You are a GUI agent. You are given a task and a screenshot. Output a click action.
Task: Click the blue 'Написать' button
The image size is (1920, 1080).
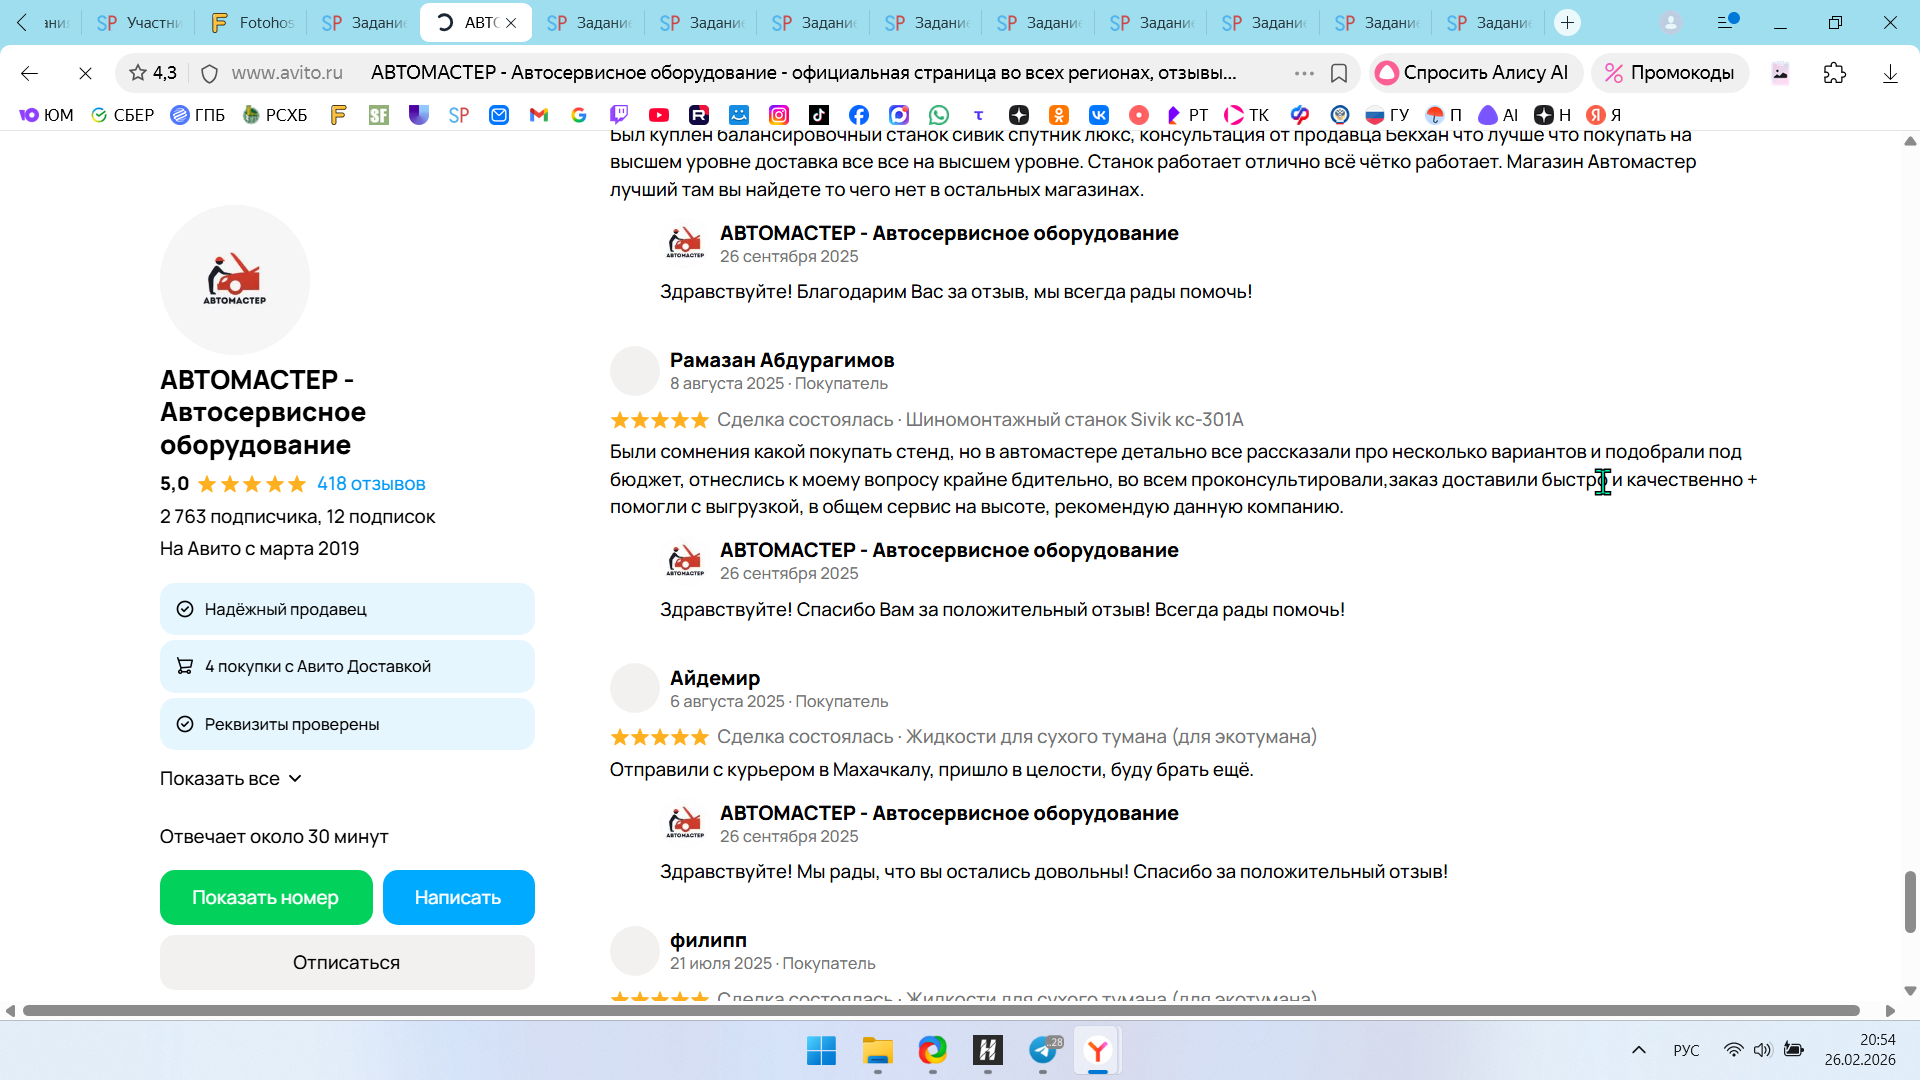[458, 898]
